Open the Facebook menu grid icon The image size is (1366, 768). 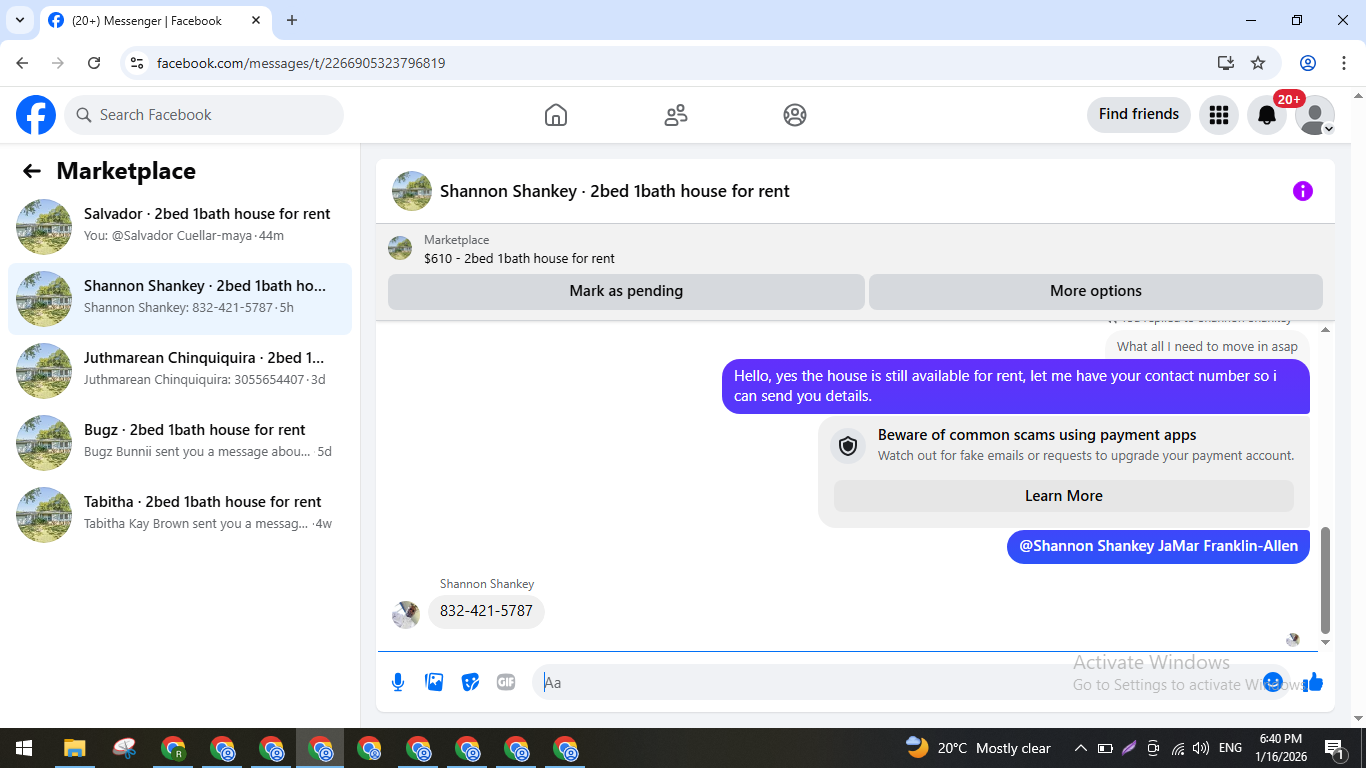point(1218,115)
